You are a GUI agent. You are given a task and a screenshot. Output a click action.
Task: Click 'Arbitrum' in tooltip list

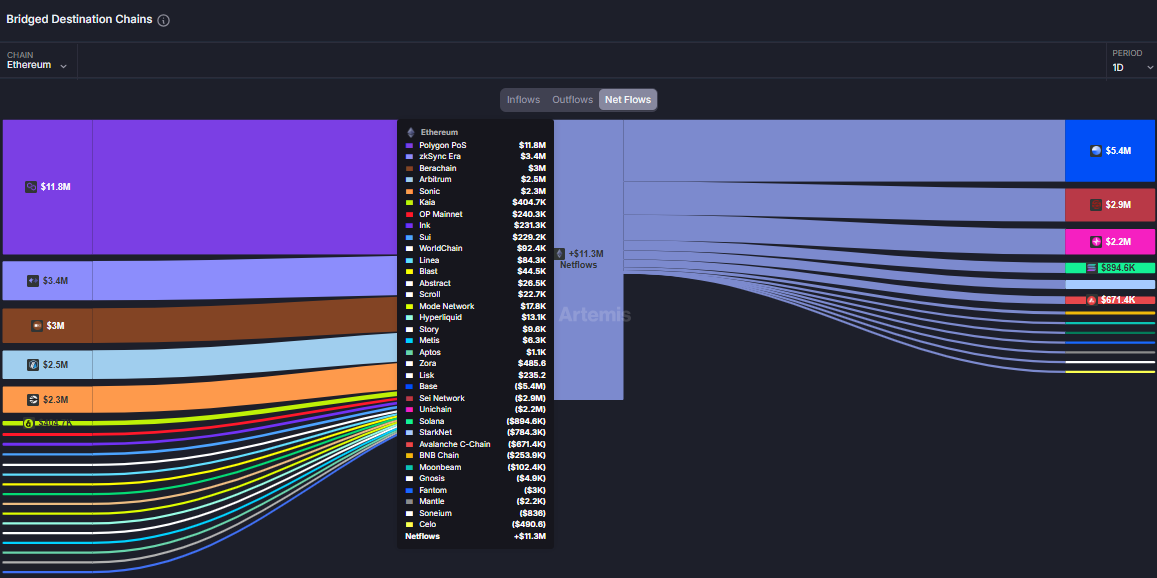pyautogui.click(x=435, y=179)
